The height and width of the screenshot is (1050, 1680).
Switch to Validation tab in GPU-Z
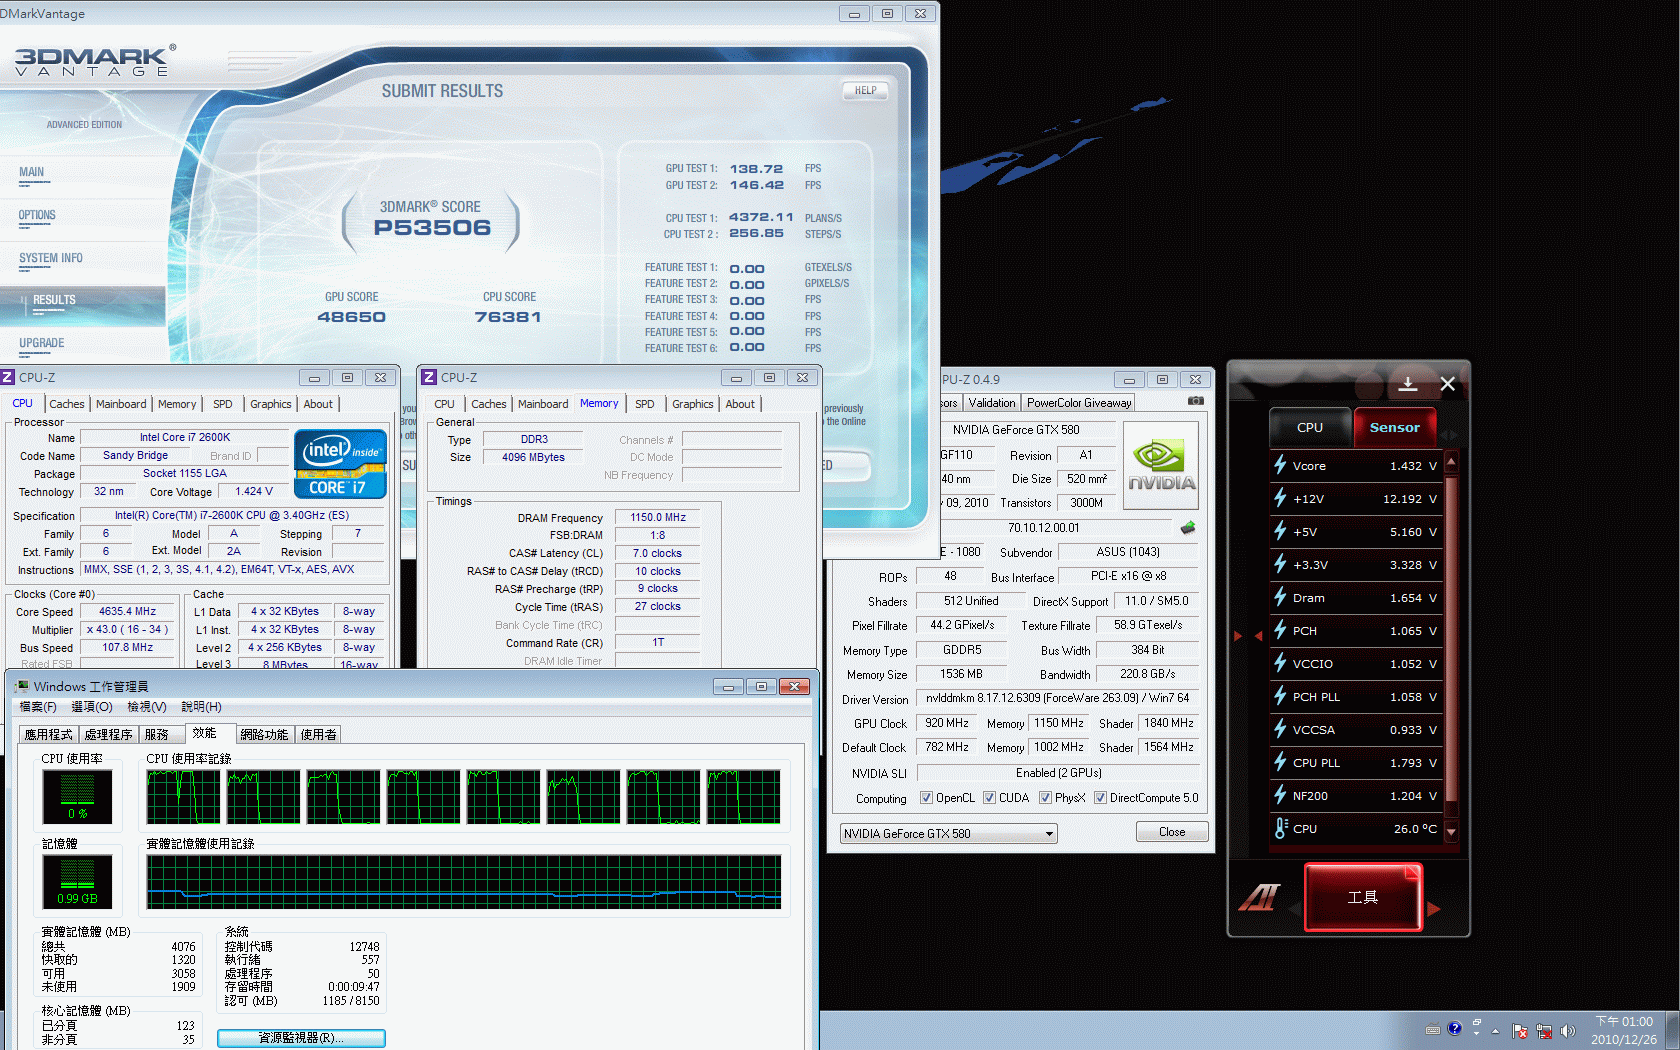[992, 403]
